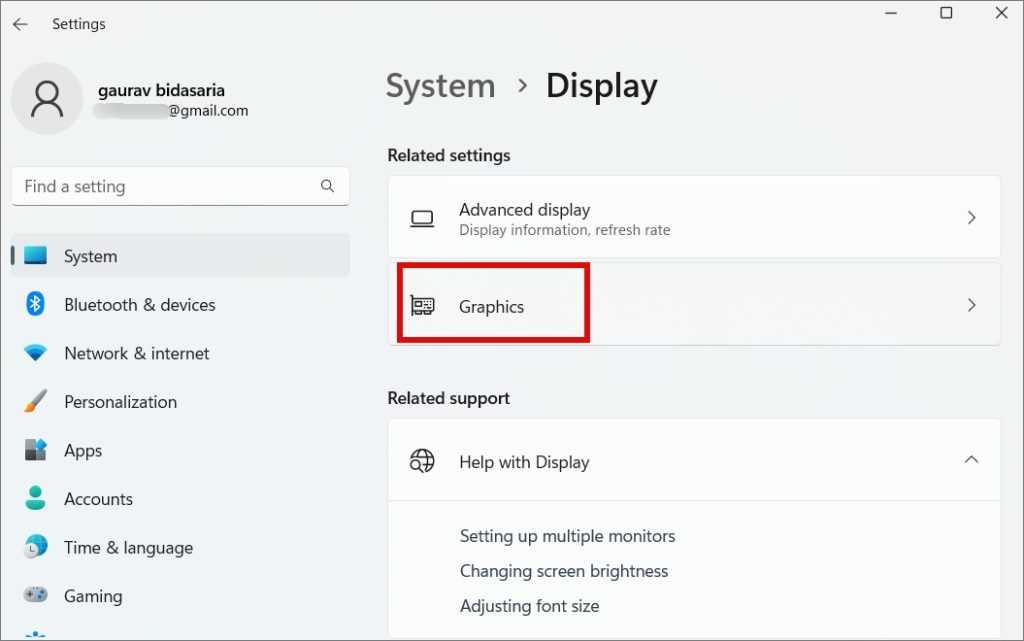Click the back arrow in Settings
Screen dimensions: 1024x641
coord(20,24)
